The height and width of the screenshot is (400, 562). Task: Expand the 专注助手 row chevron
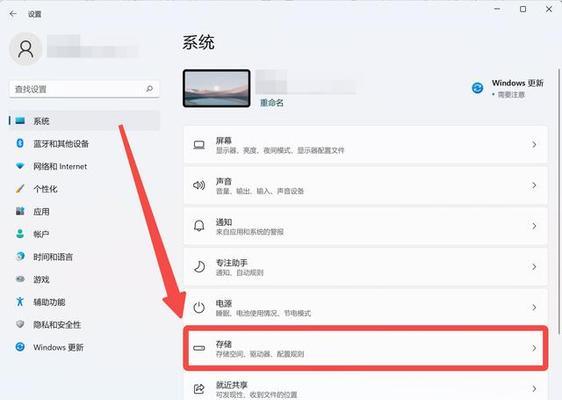[x=534, y=267]
